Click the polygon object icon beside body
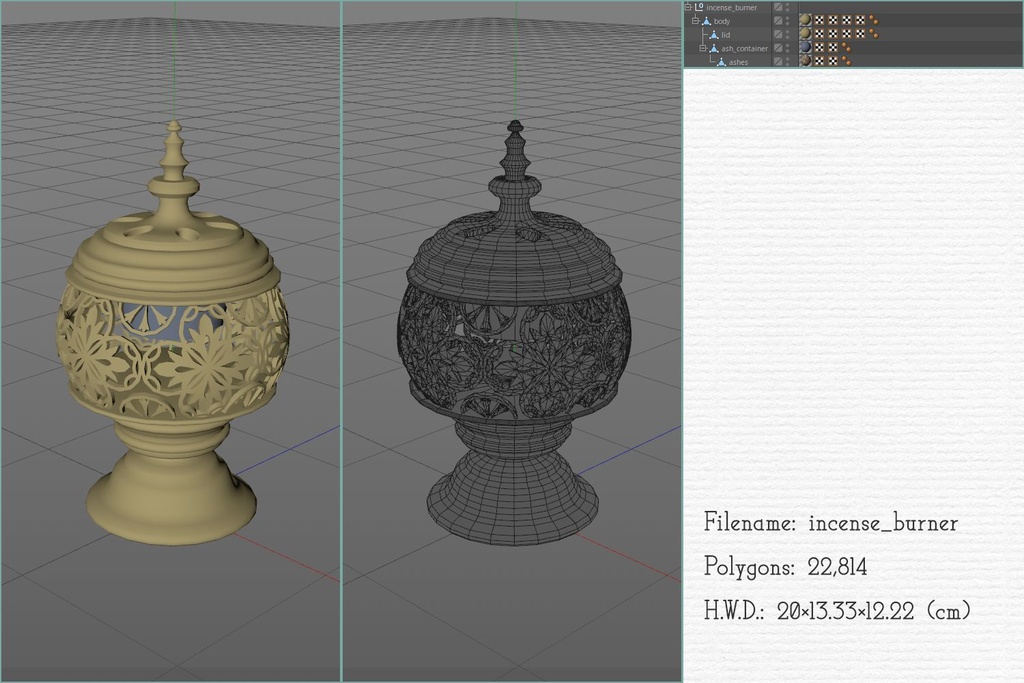Image resolution: width=1024 pixels, height=683 pixels. [x=707, y=21]
